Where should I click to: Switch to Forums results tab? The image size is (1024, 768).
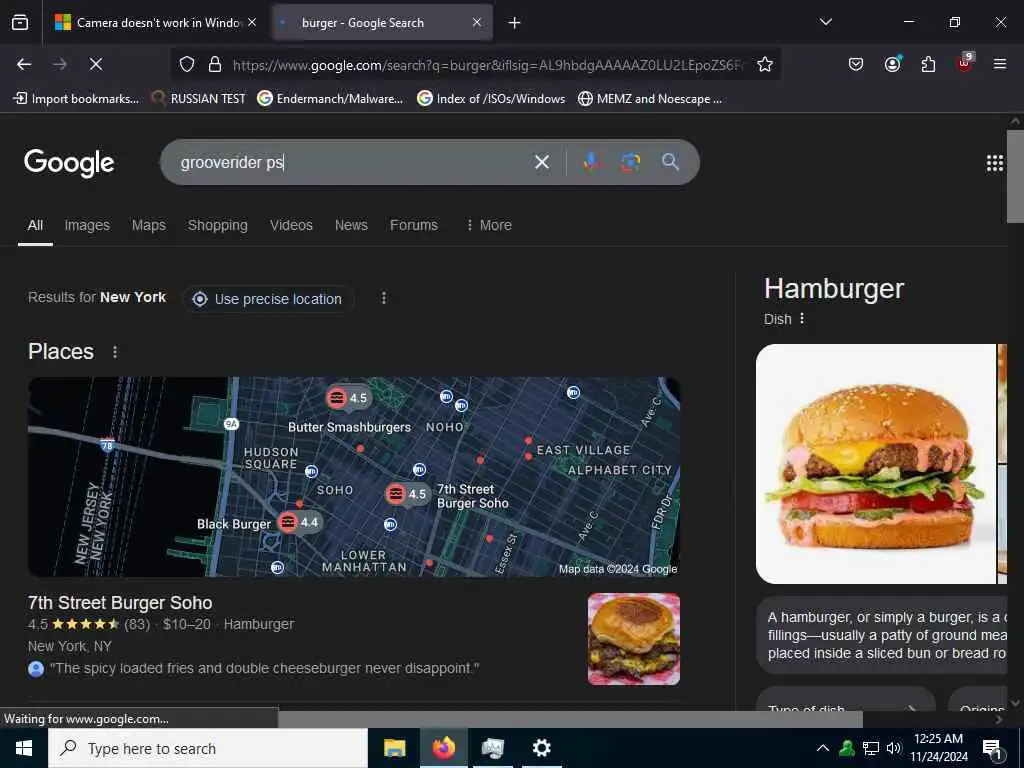pos(414,225)
